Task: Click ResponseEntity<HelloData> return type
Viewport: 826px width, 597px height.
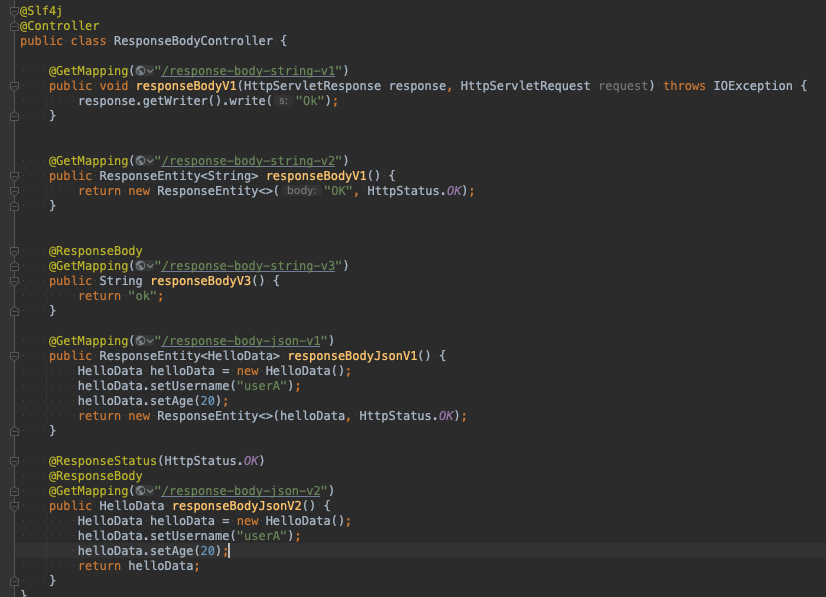Action: pyautogui.click(x=190, y=356)
